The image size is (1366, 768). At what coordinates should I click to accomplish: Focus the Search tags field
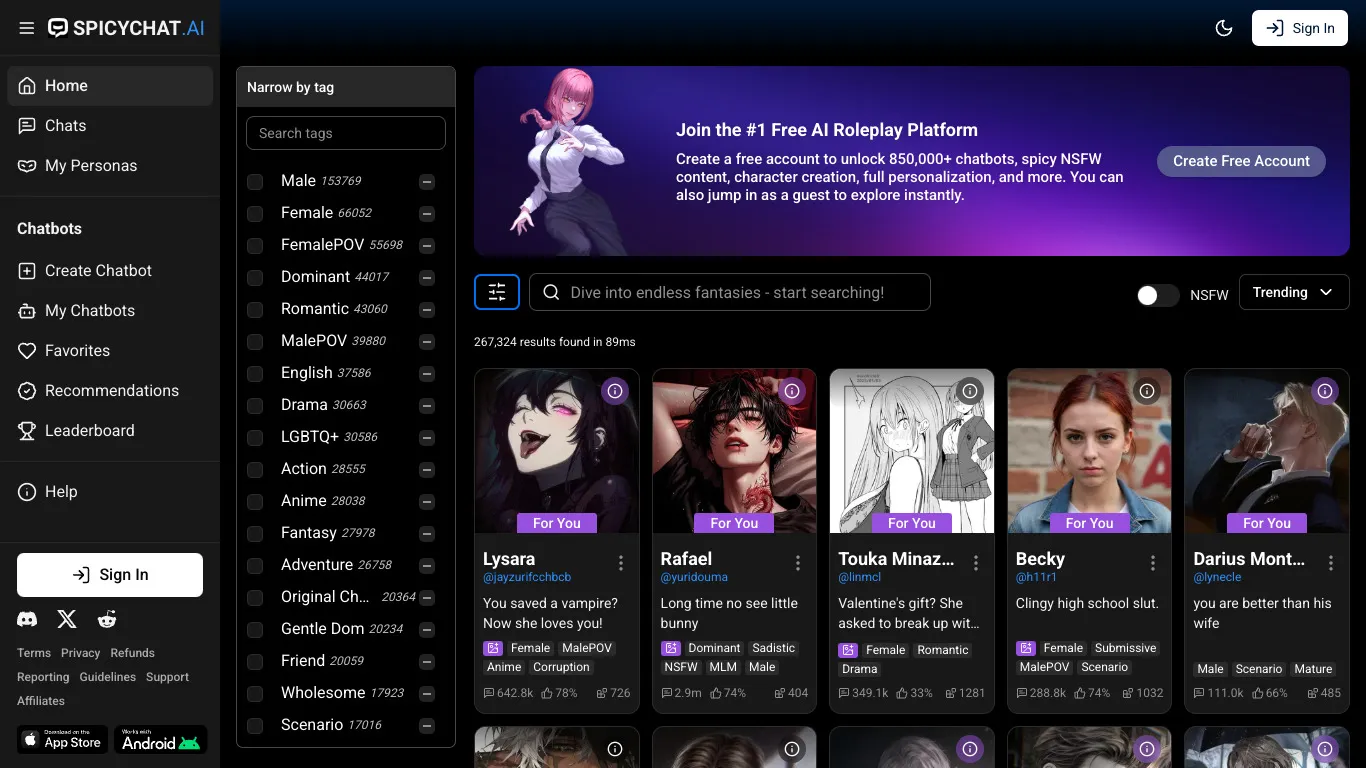pos(346,133)
